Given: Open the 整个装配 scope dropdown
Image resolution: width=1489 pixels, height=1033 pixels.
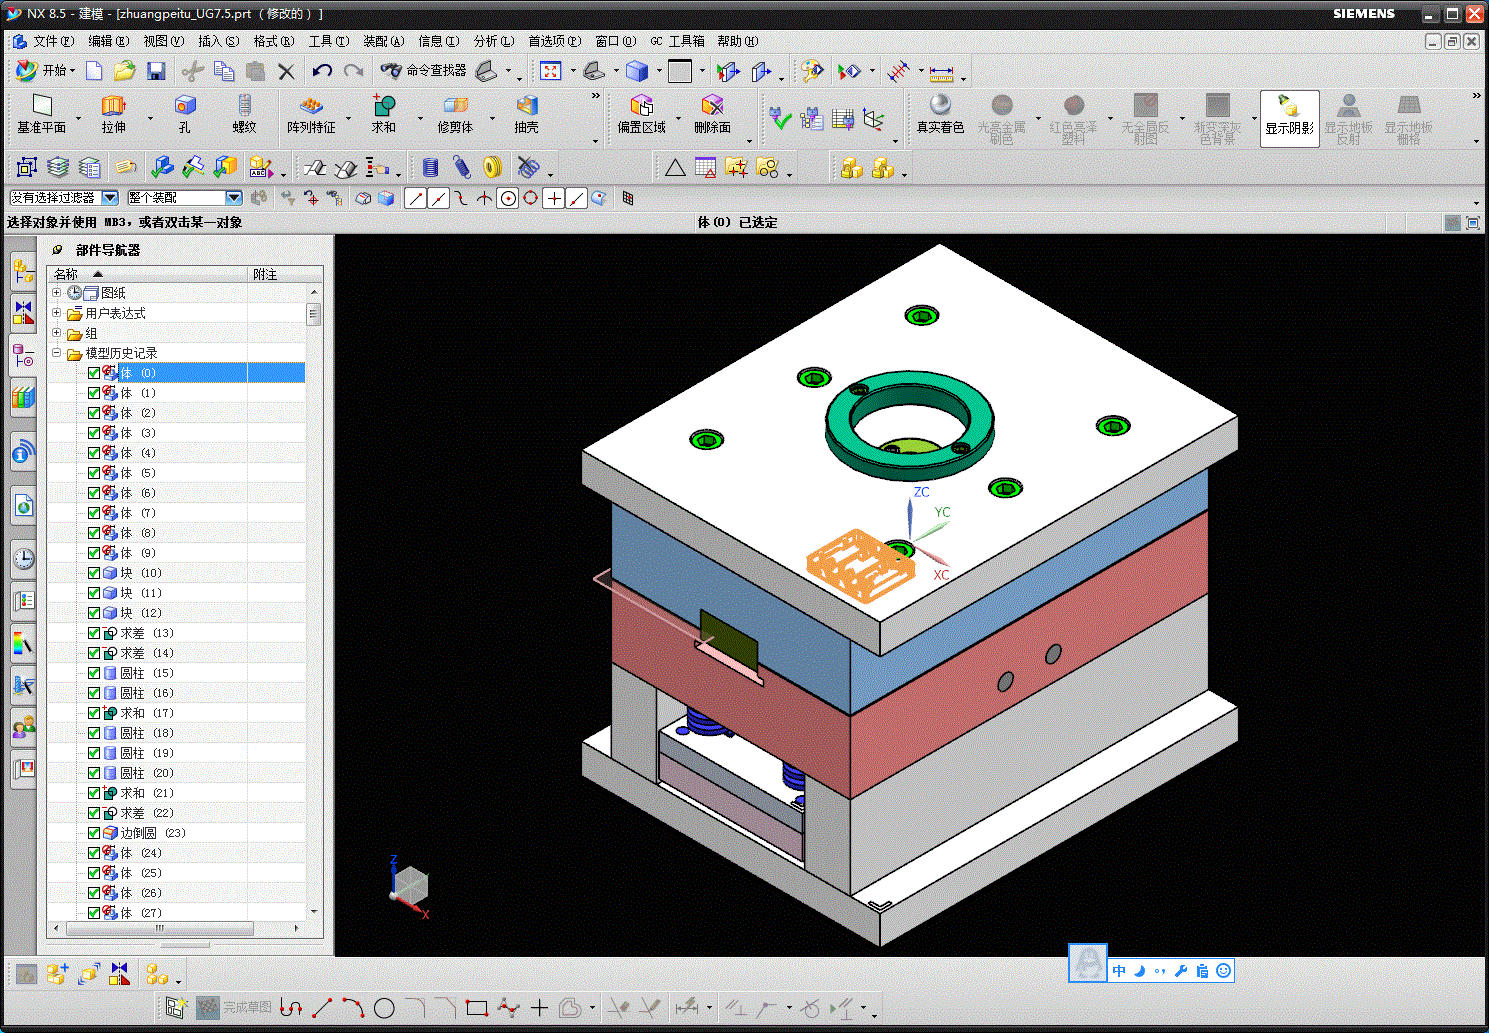Looking at the screenshot, I should coord(234,198).
